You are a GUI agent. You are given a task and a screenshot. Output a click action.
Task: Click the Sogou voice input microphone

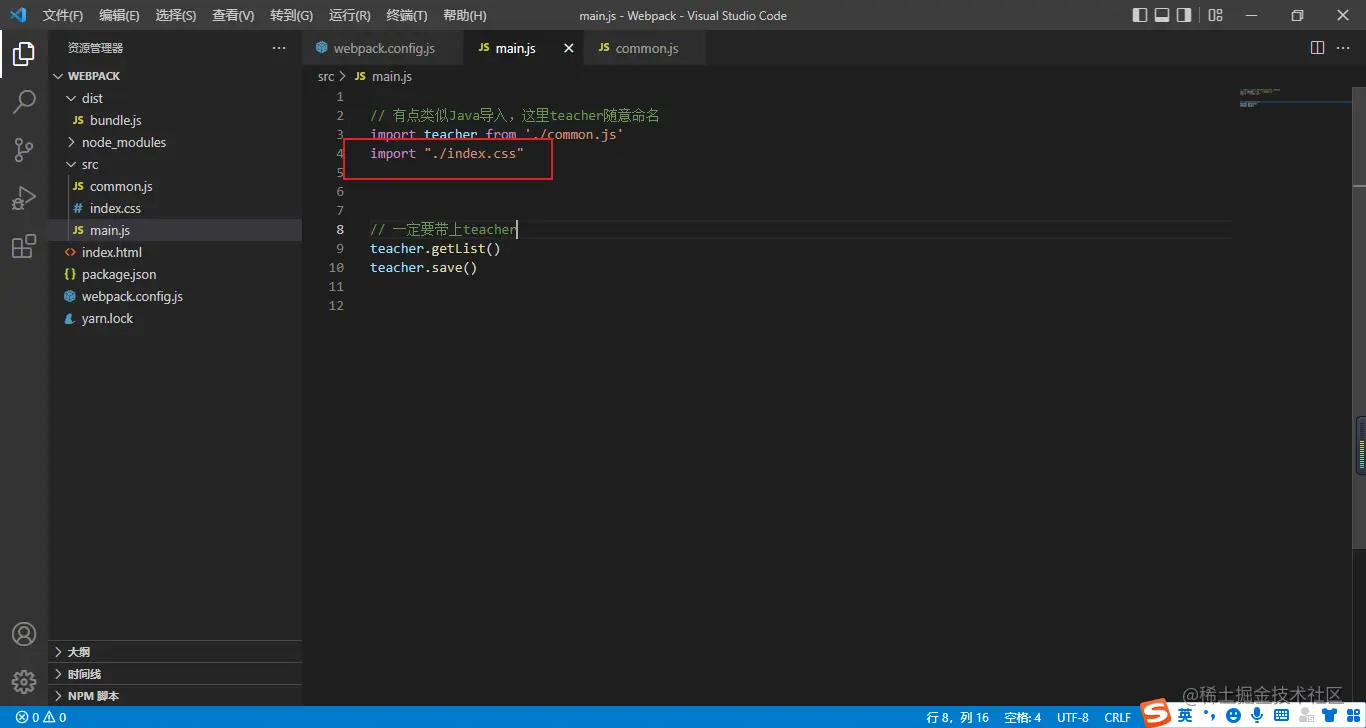(x=1257, y=716)
